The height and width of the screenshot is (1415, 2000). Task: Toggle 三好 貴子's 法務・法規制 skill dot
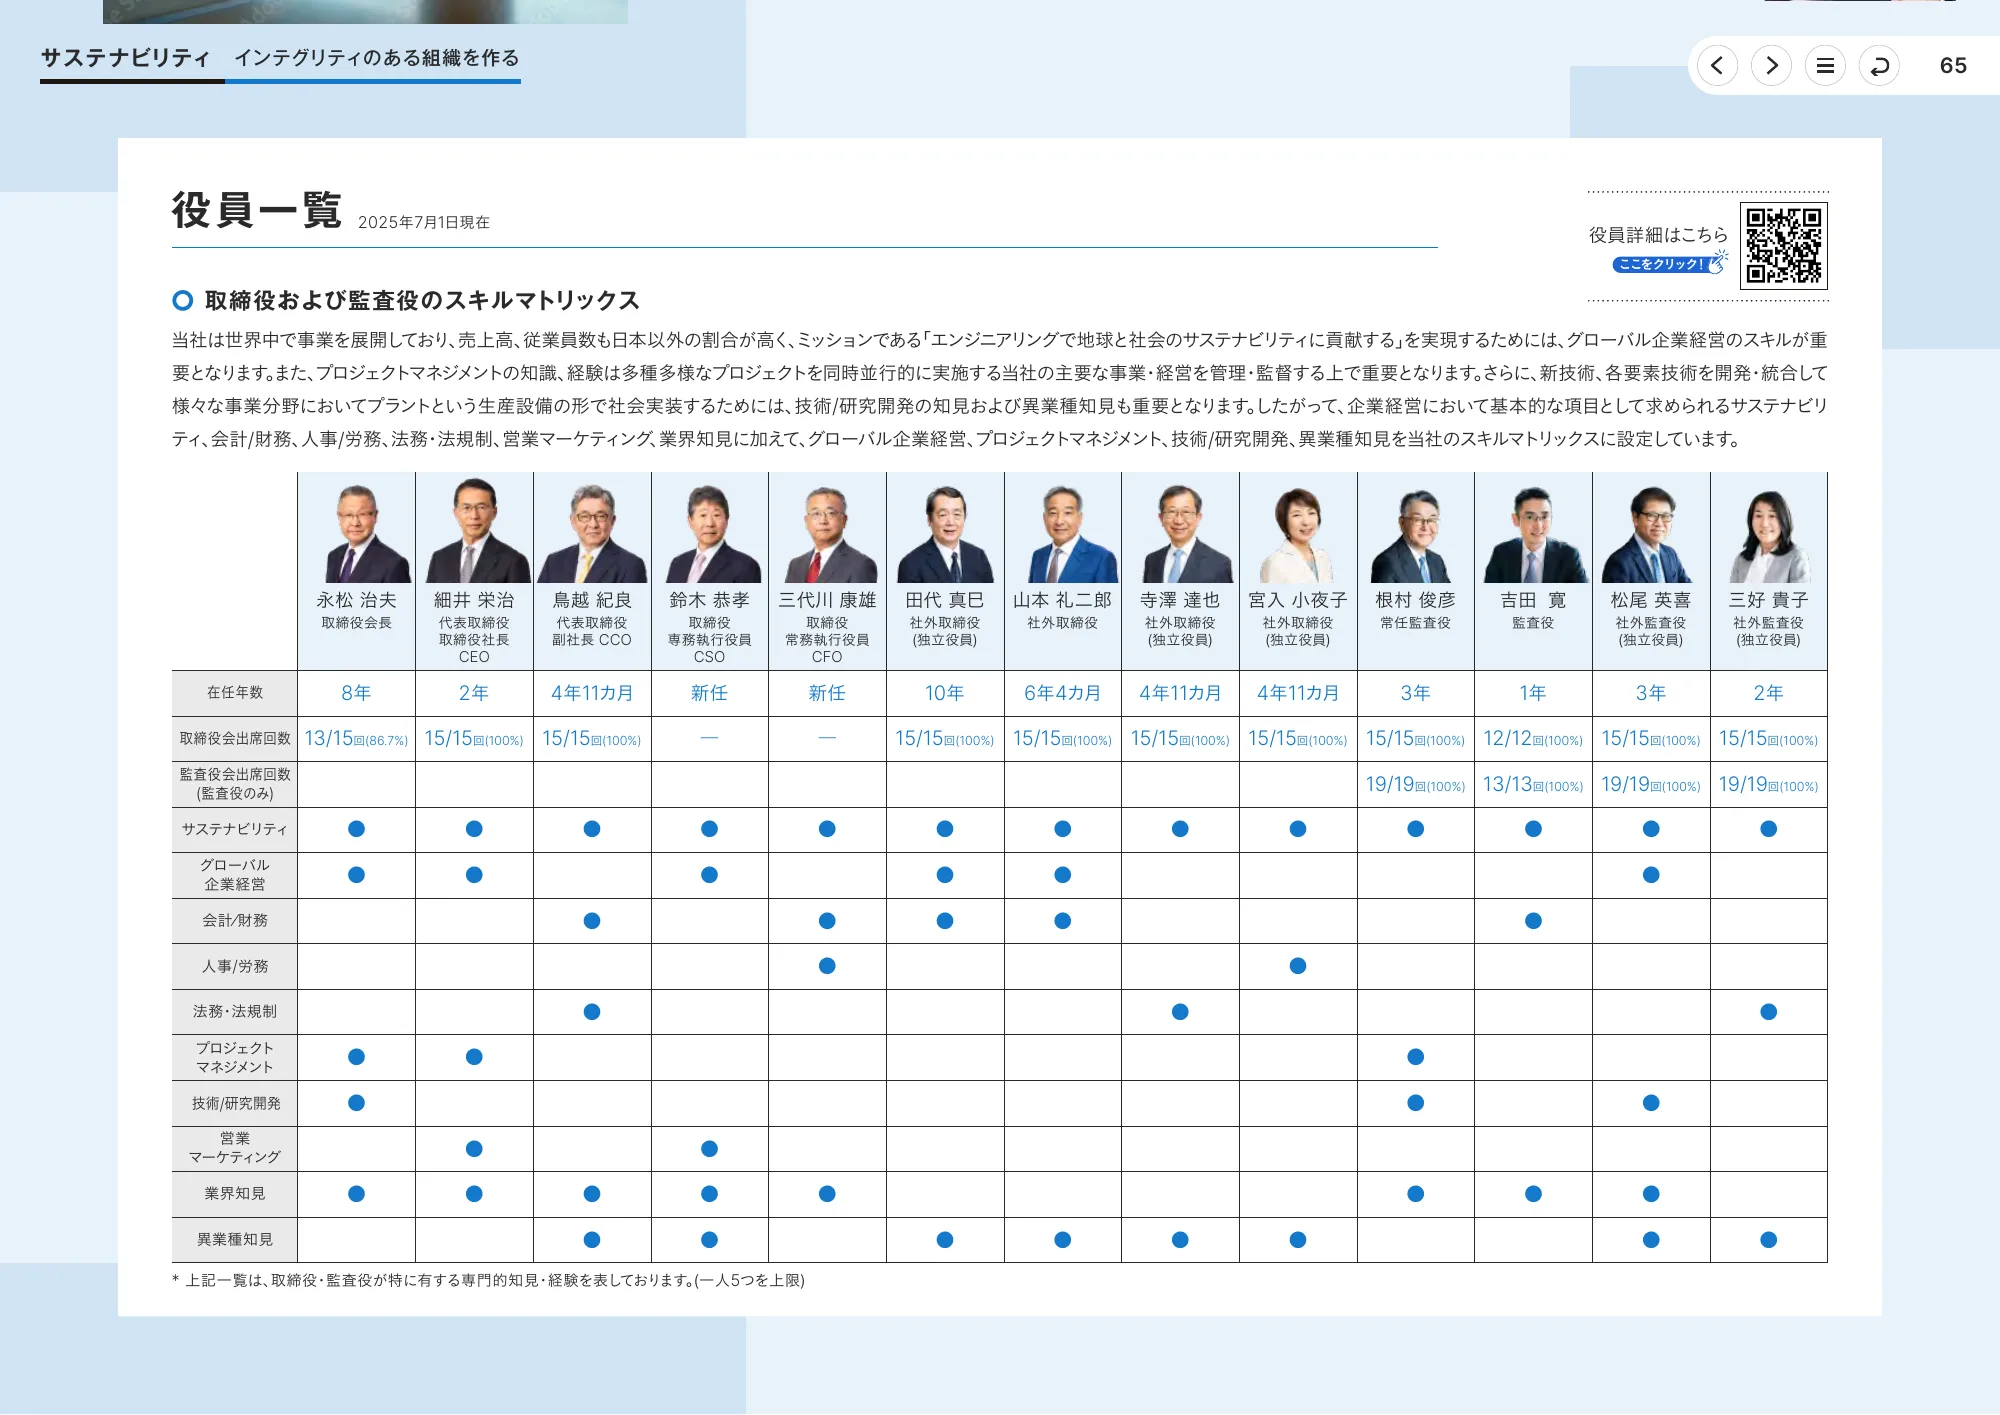pos(1769,1011)
